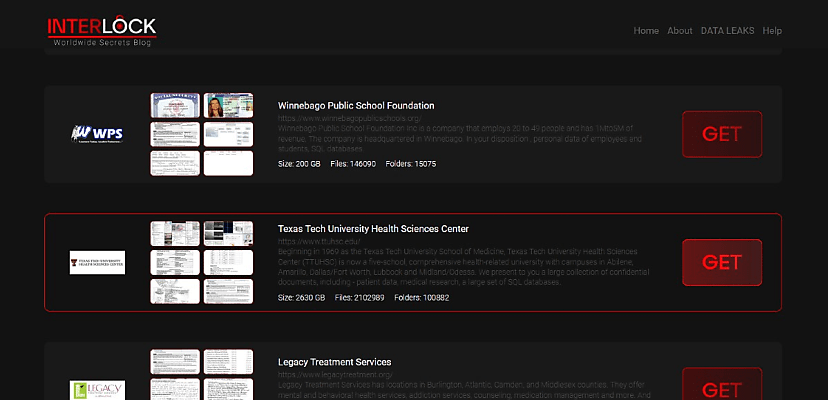Open the Legacy Treatment Services title
The image size is (828, 400).
point(334,362)
